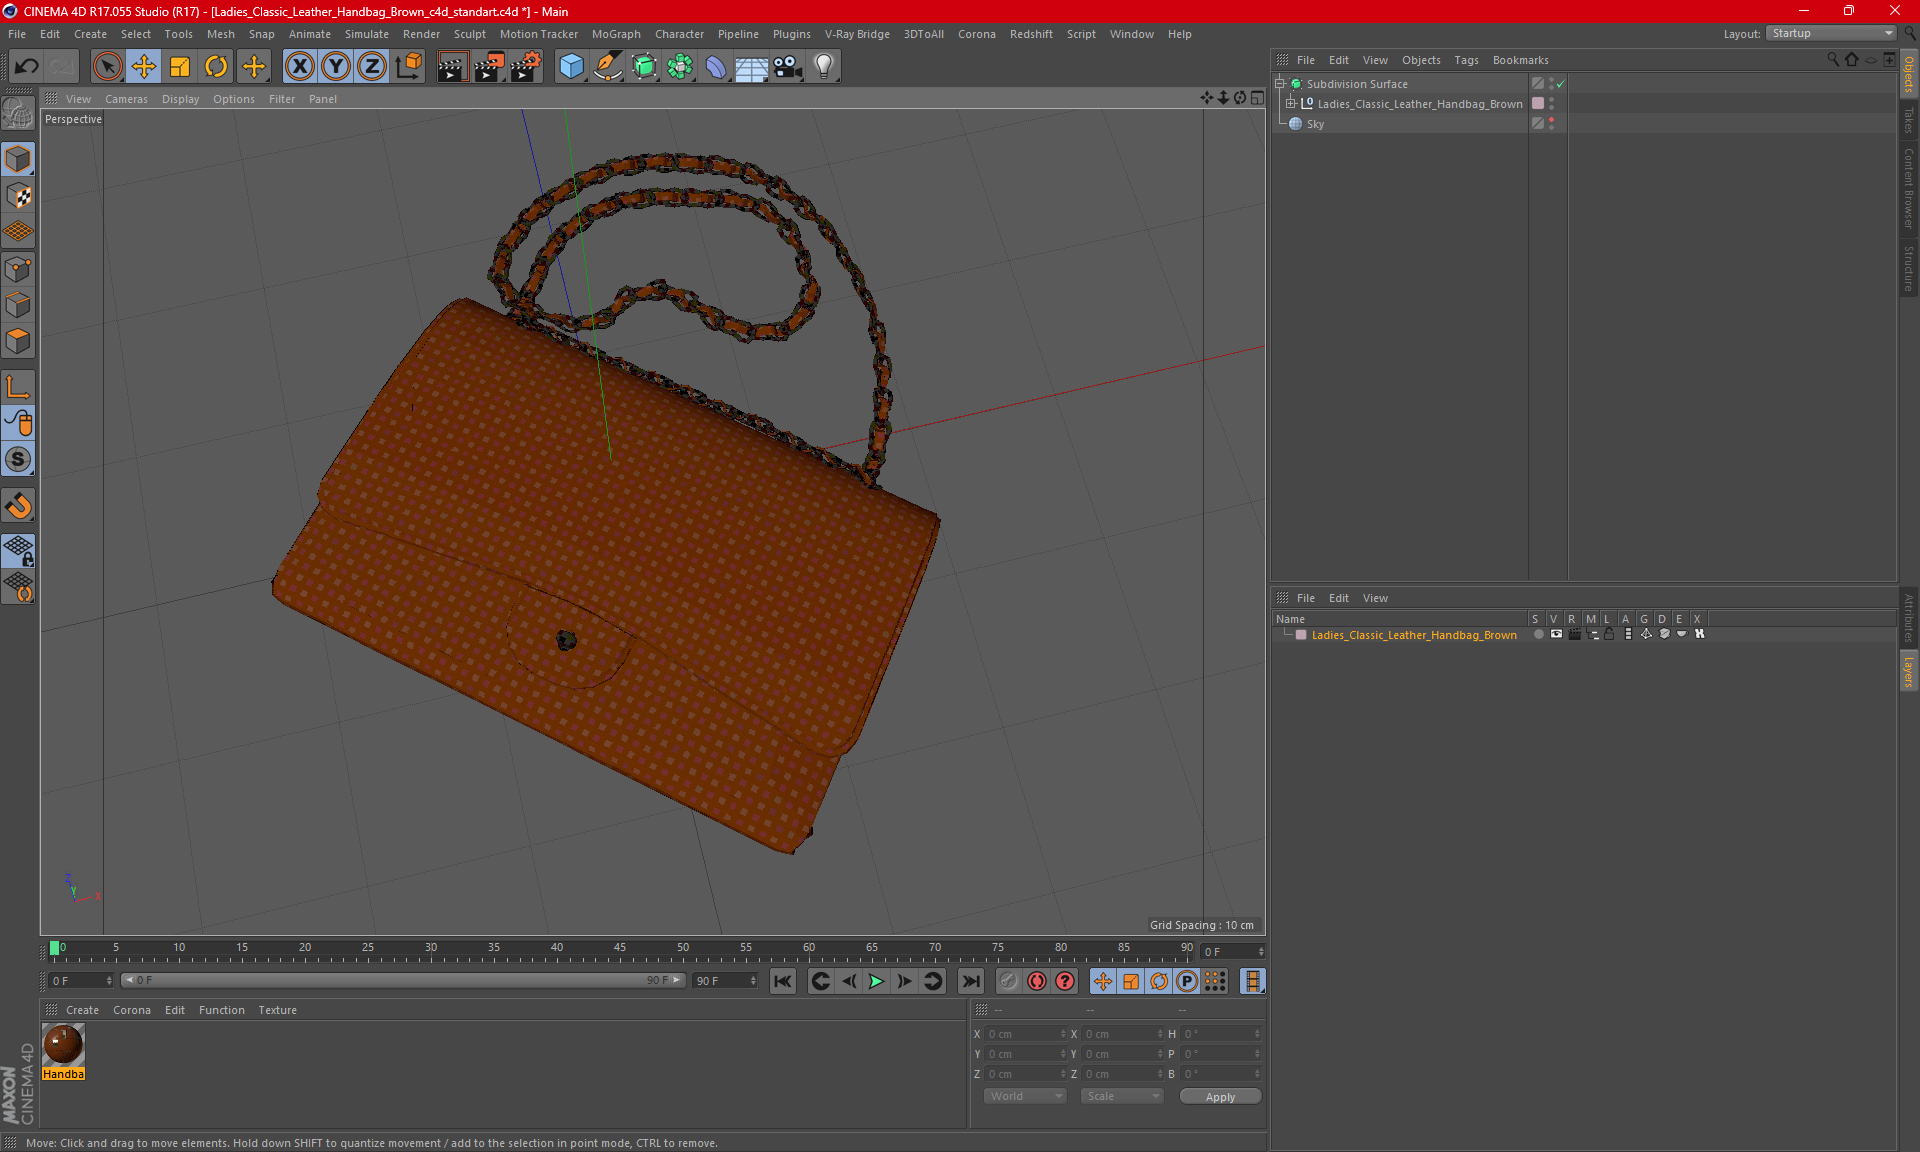Toggle layer view eye for handbag layer
This screenshot has width=1920, height=1152.
pyautogui.click(x=1556, y=634)
